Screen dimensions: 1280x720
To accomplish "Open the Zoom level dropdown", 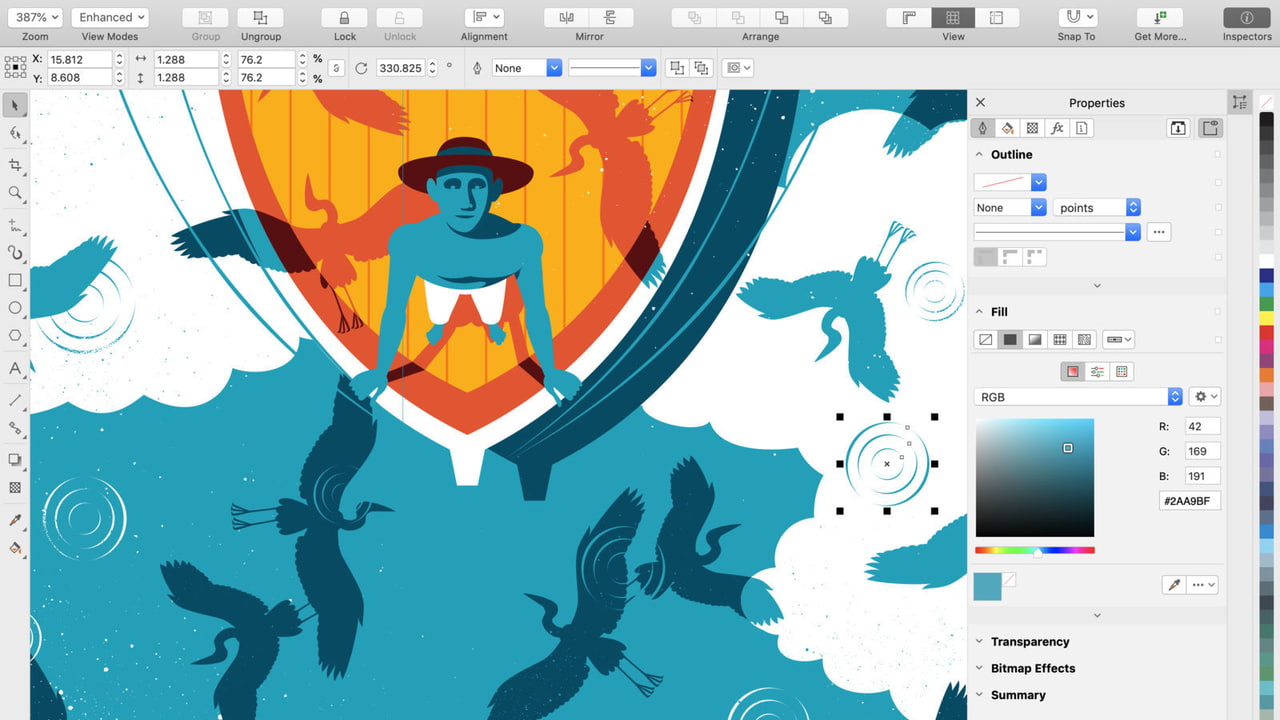I will (39, 17).
